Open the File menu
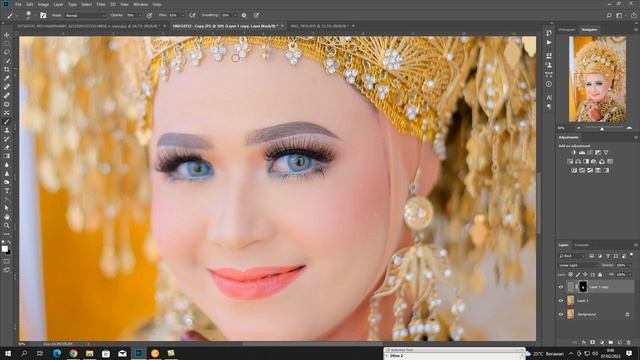640x360 pixels. point(18,4)
